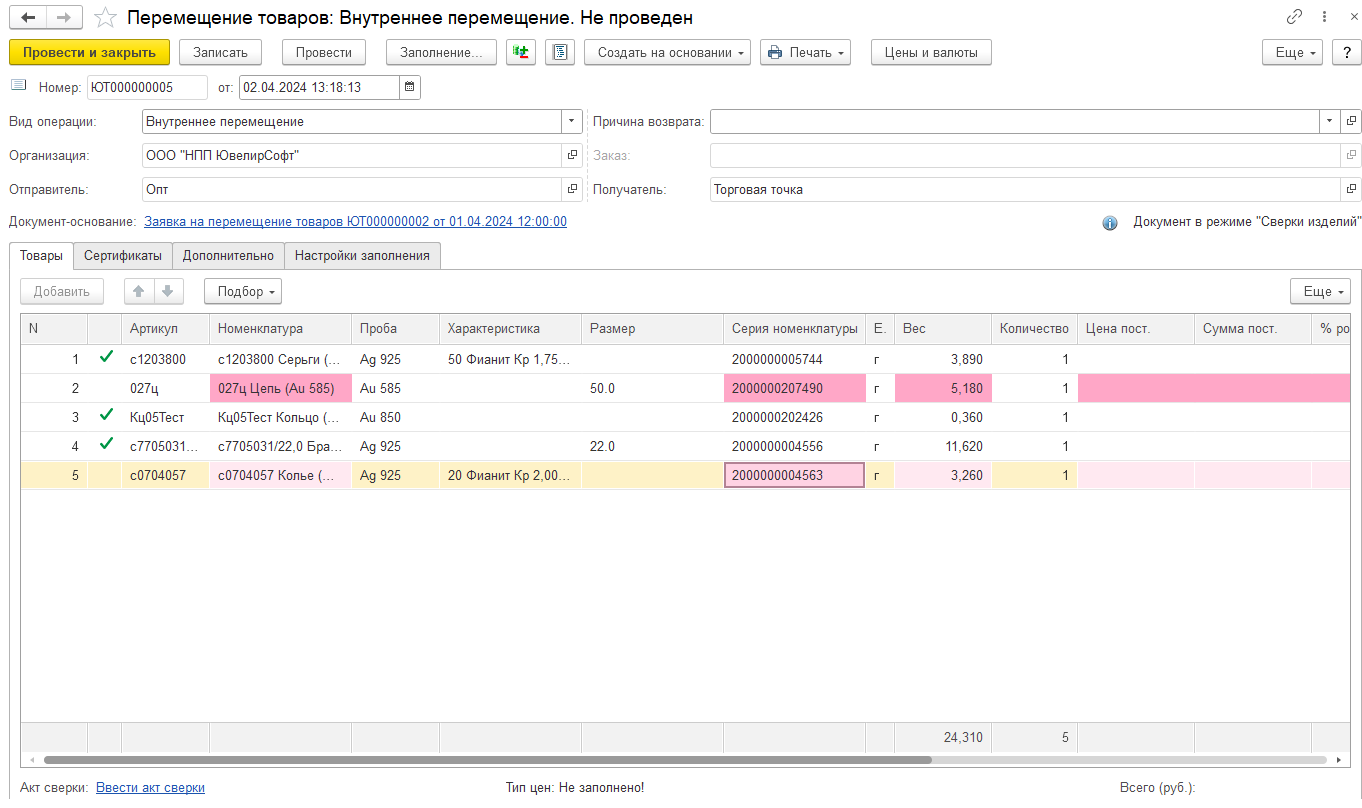Click the green plus toolbar icon
Image resolution: width=1362 pixels, height=808 pixels.
(x=521, y=52)
